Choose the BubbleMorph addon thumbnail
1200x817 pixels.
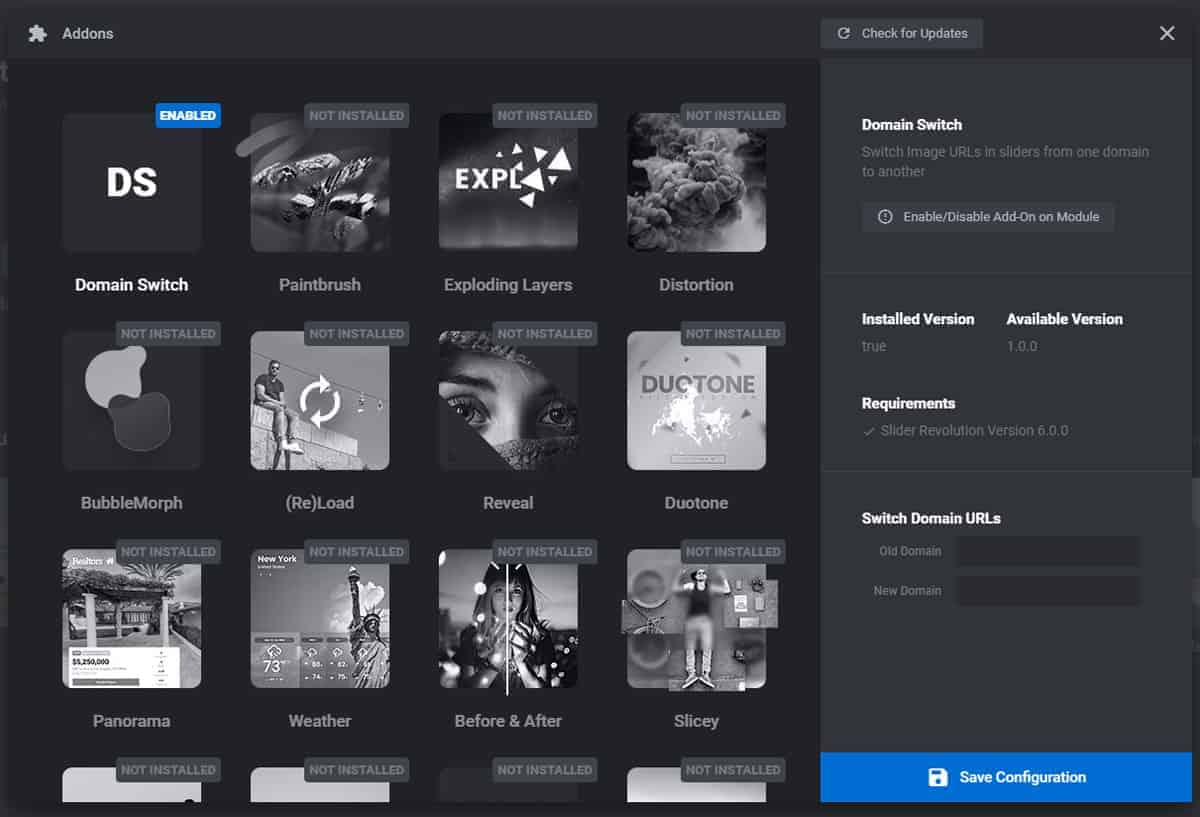tap(132, 400)
